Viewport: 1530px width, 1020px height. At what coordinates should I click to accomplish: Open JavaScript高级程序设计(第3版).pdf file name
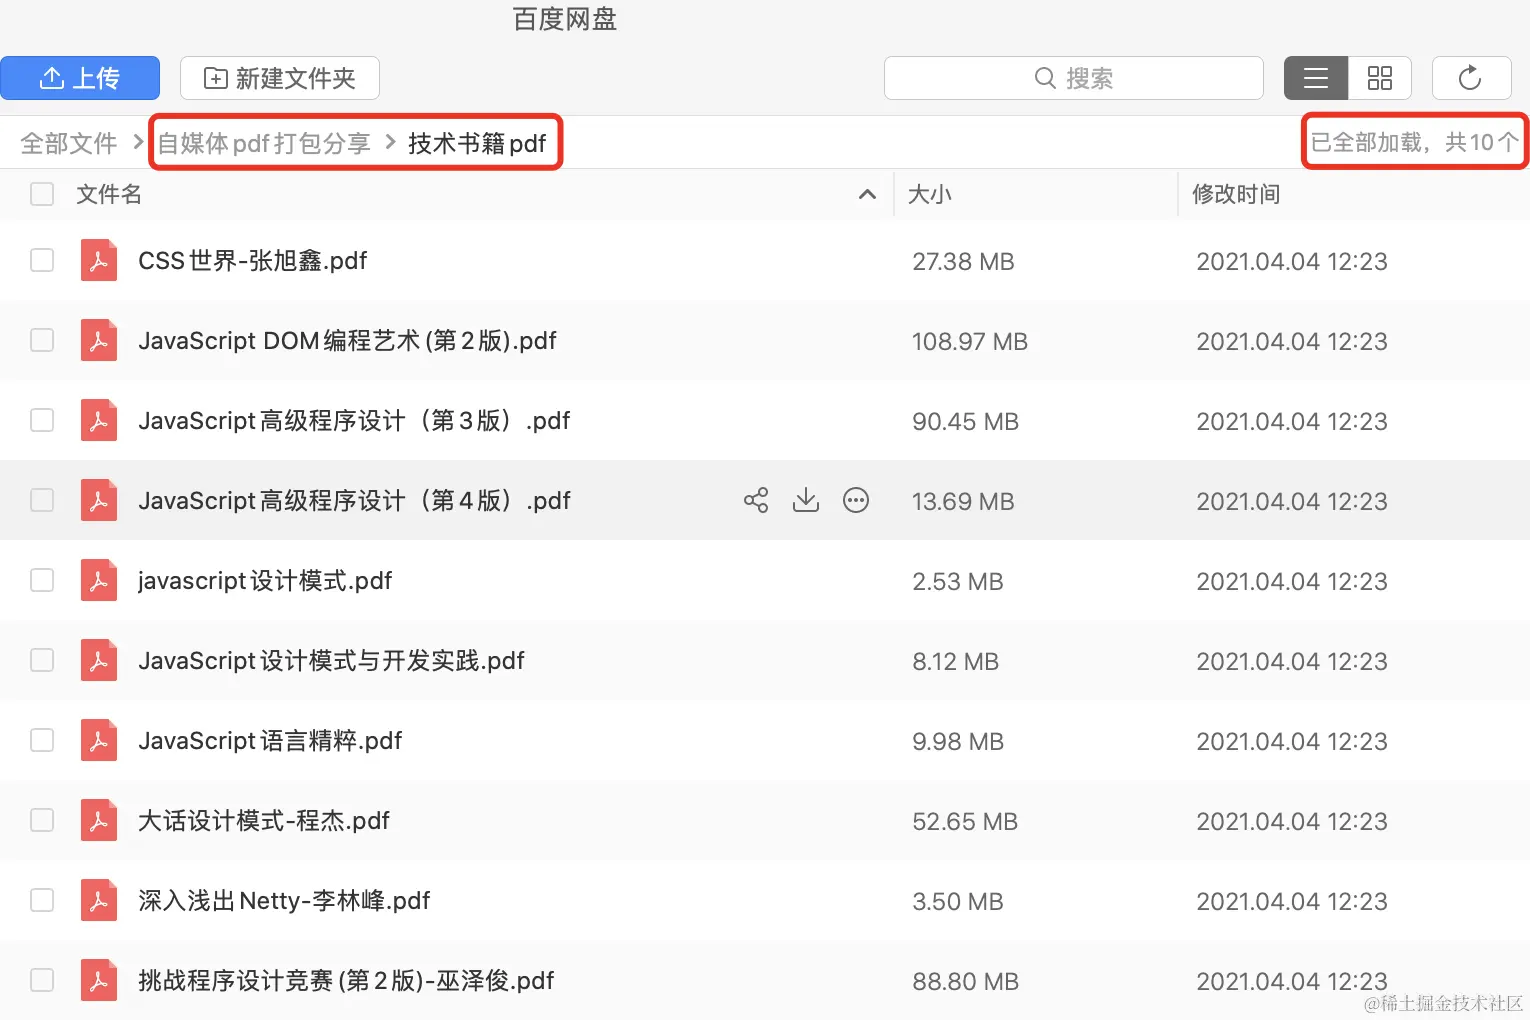354,421
